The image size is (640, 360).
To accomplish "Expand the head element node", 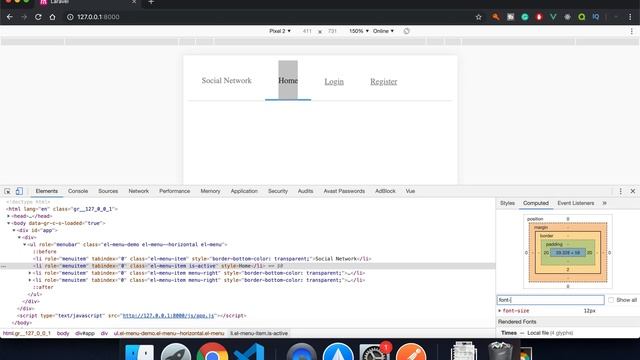I will click(x=9, y=216).
